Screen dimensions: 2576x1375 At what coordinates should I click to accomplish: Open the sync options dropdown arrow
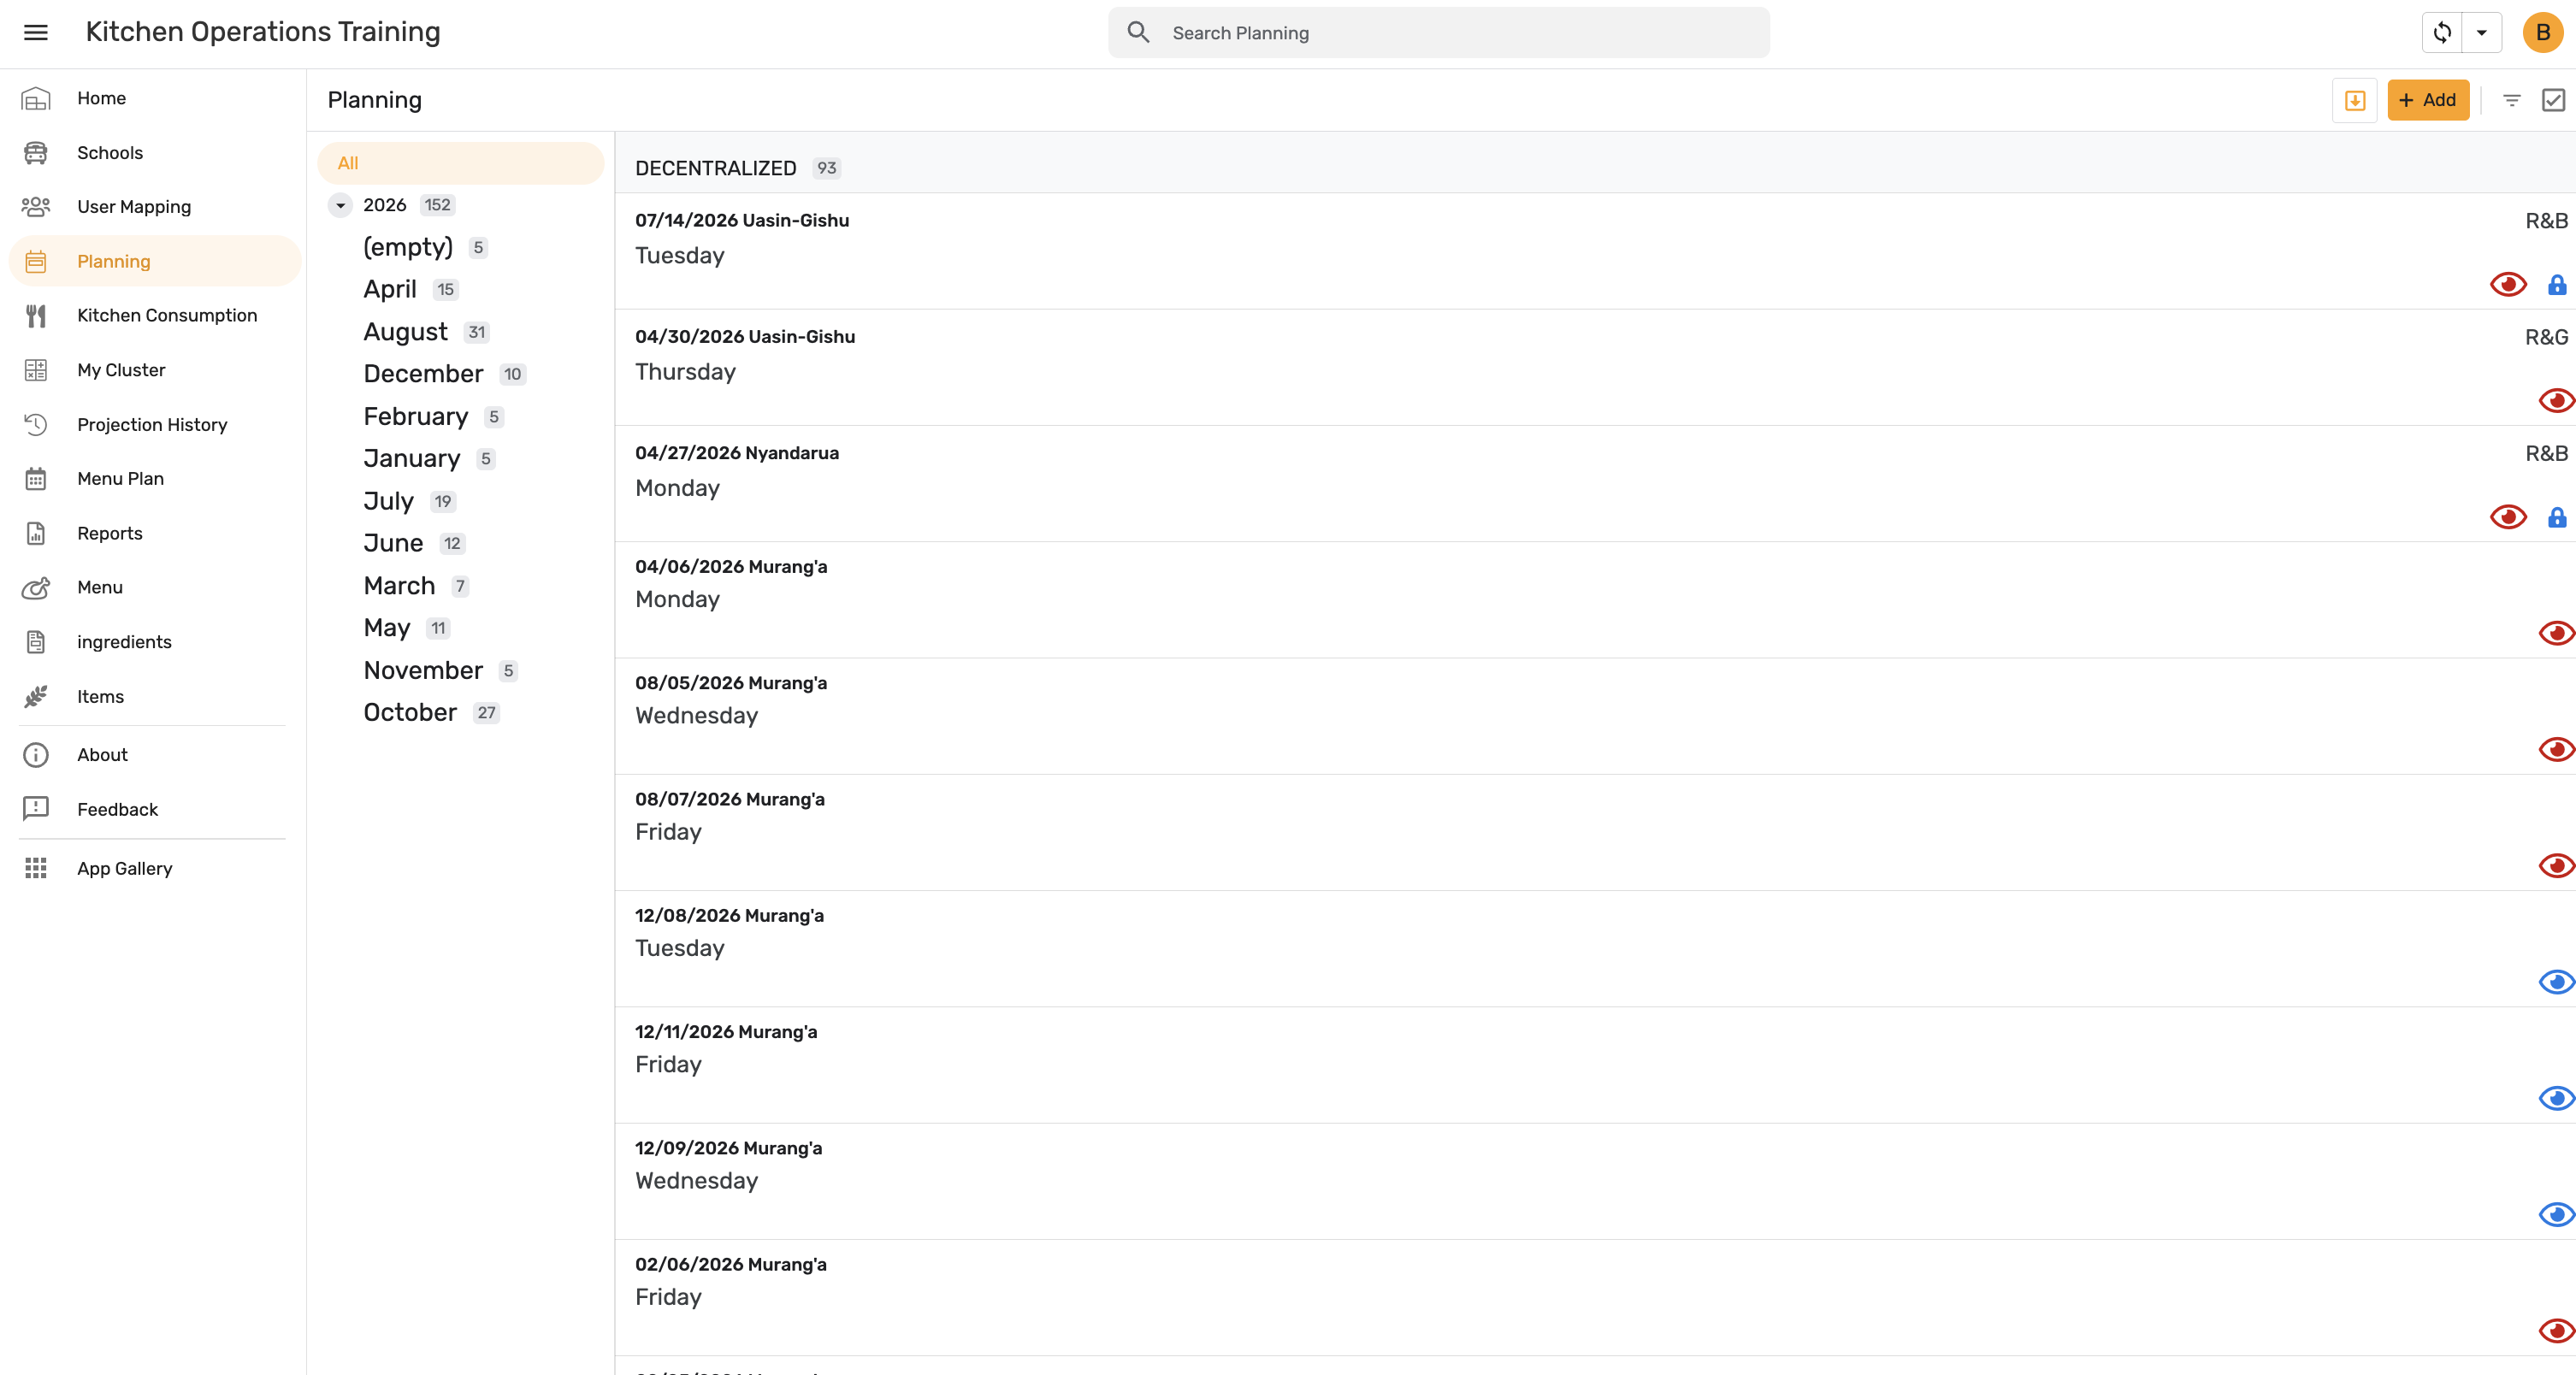2481,33
